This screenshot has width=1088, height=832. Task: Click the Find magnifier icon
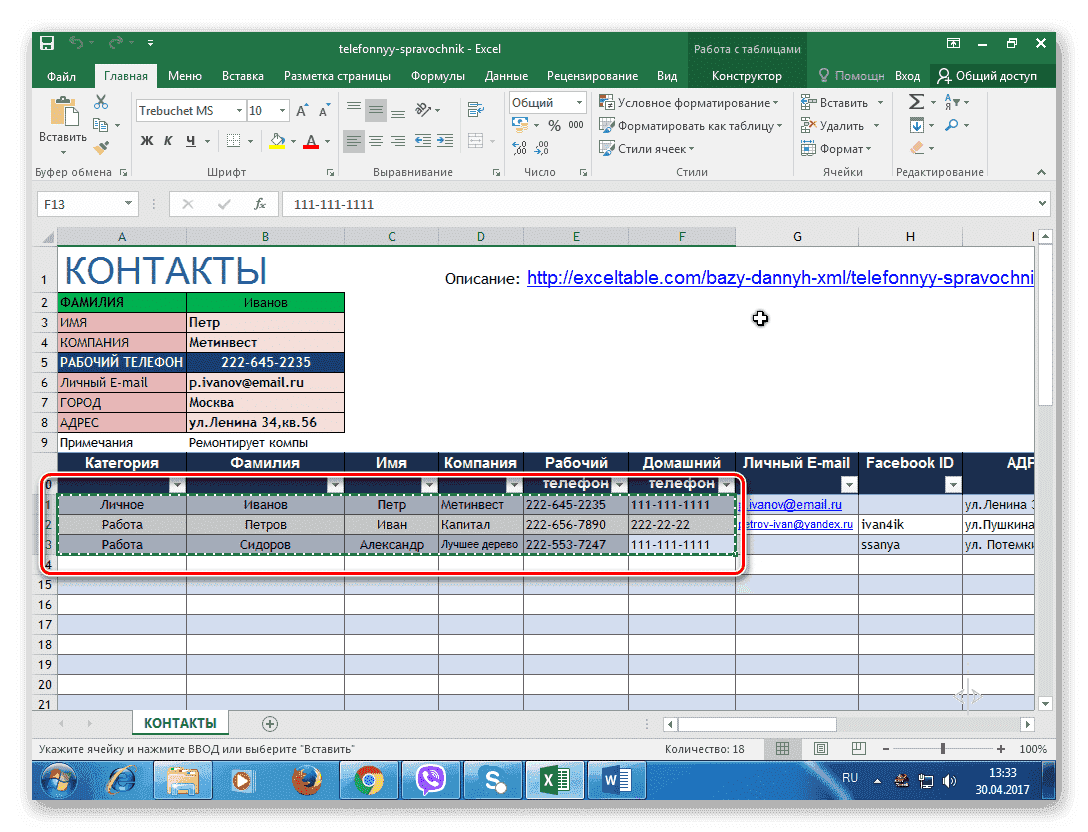(951, 125)
